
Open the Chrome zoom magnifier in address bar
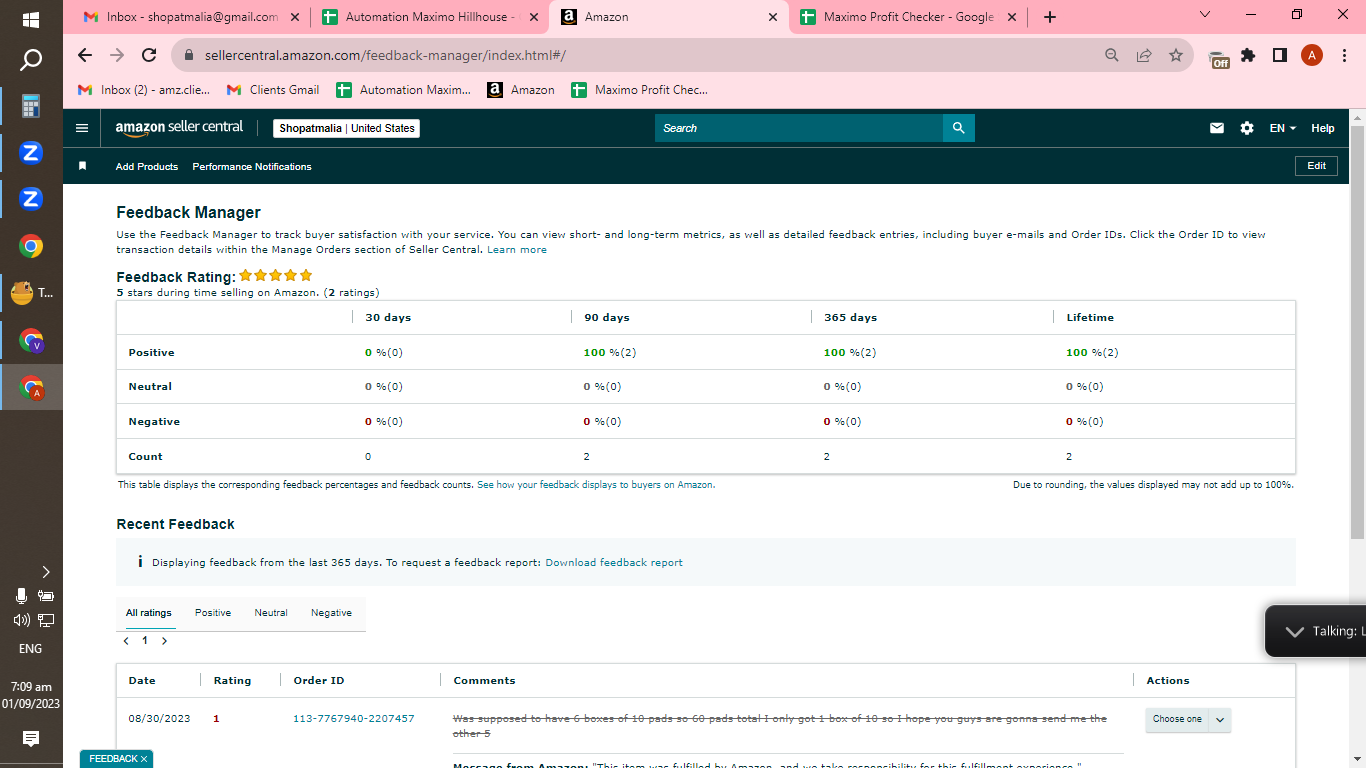[1112, 56]
